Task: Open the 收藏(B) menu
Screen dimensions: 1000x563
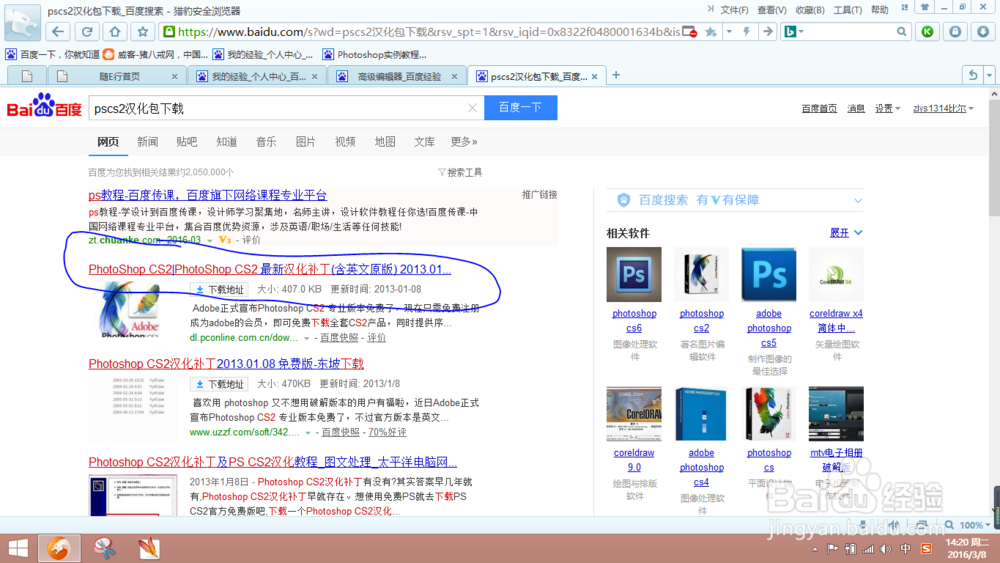Action: click(x=810, y=10)
